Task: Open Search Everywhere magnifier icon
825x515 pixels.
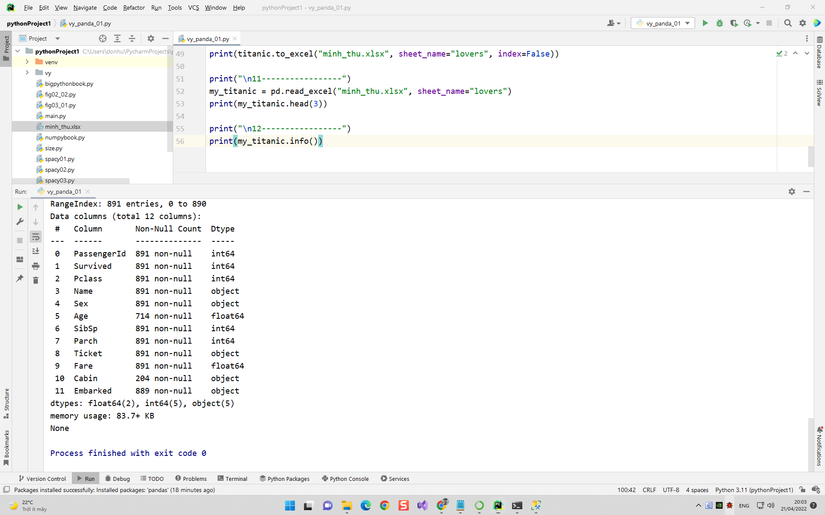Action: (788, 23)
